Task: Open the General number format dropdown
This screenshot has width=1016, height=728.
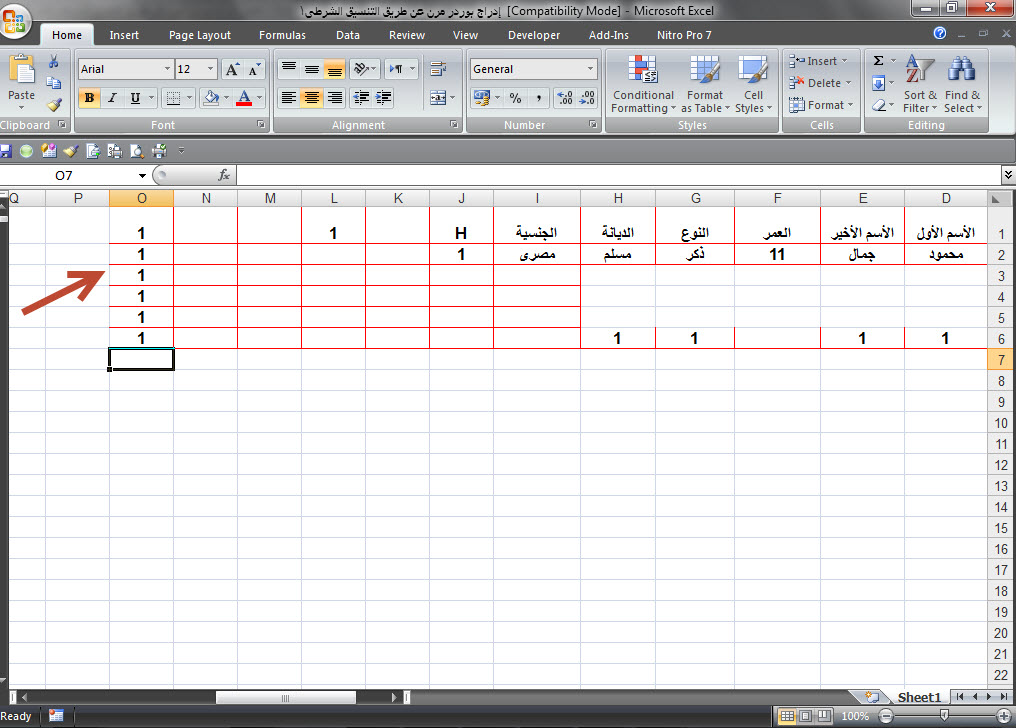Action: click(590, 69)
